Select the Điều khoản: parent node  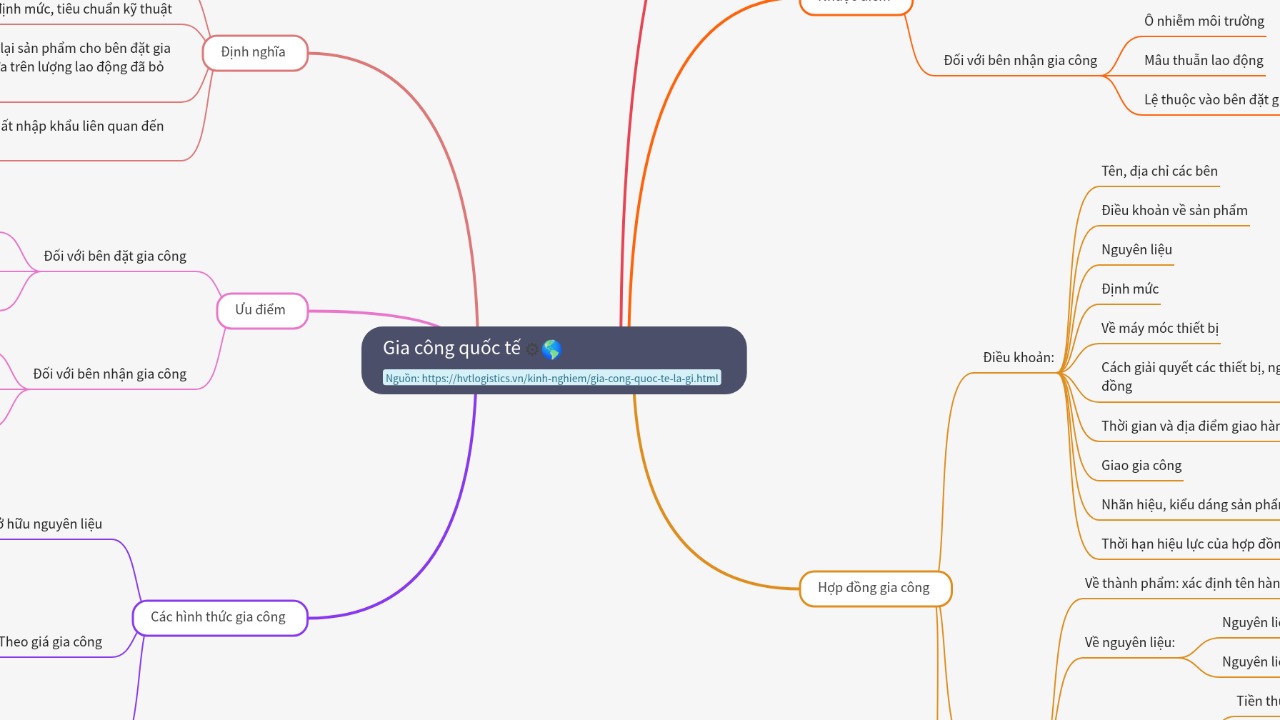pyautogui.click(x=1019, y=357)
